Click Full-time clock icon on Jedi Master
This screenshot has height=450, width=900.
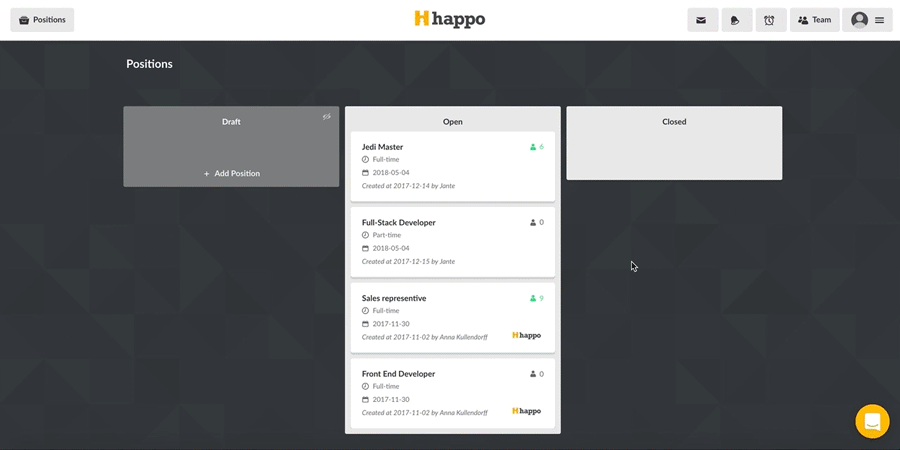click(365, 160)
